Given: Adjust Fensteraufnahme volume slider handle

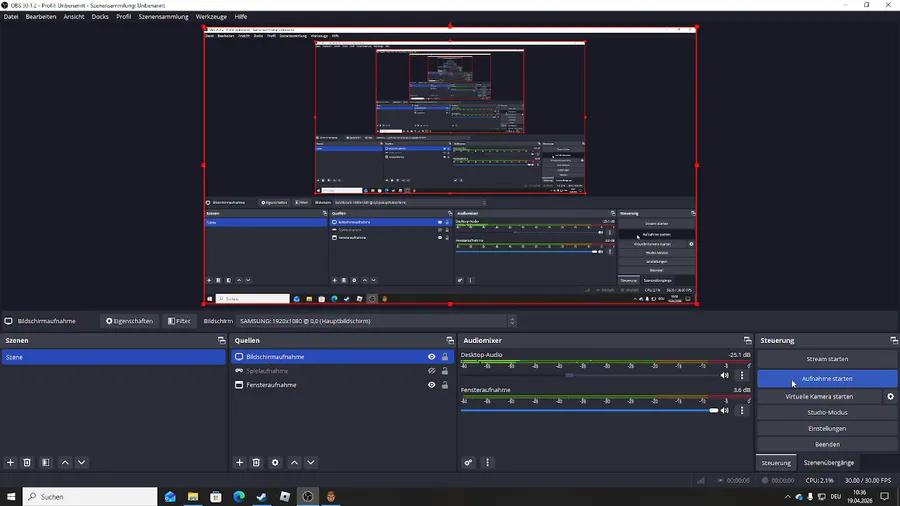Looking at the screenshot, I should (x=713, y=410).
